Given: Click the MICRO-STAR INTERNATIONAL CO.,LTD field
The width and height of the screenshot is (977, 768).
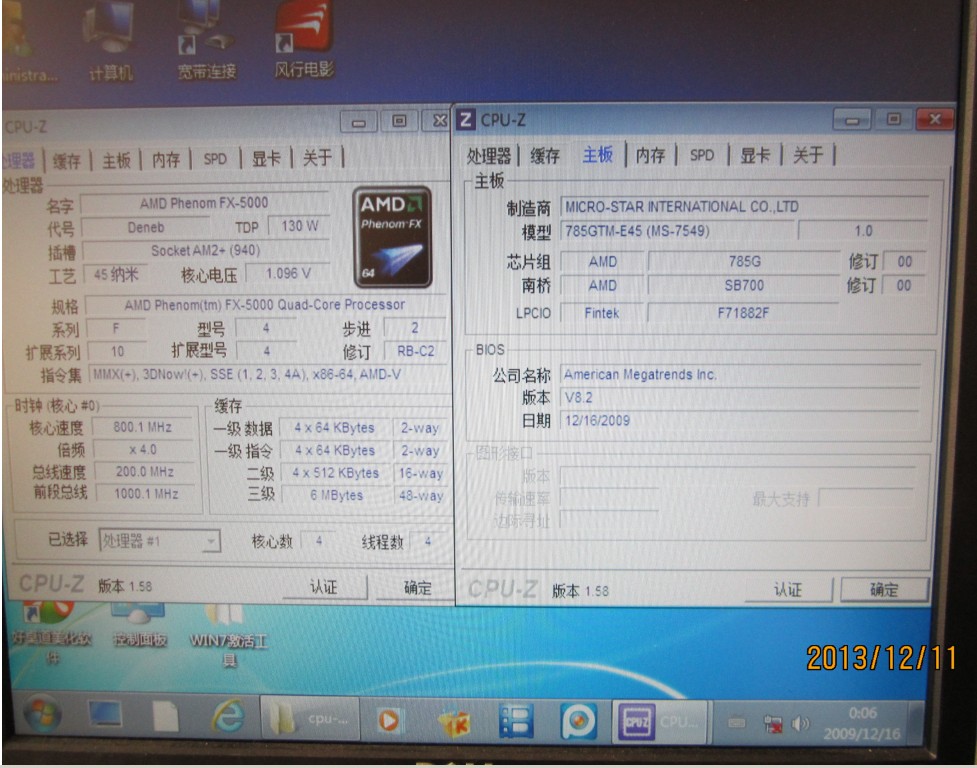Looking at the screenshot, I should 744,206.
